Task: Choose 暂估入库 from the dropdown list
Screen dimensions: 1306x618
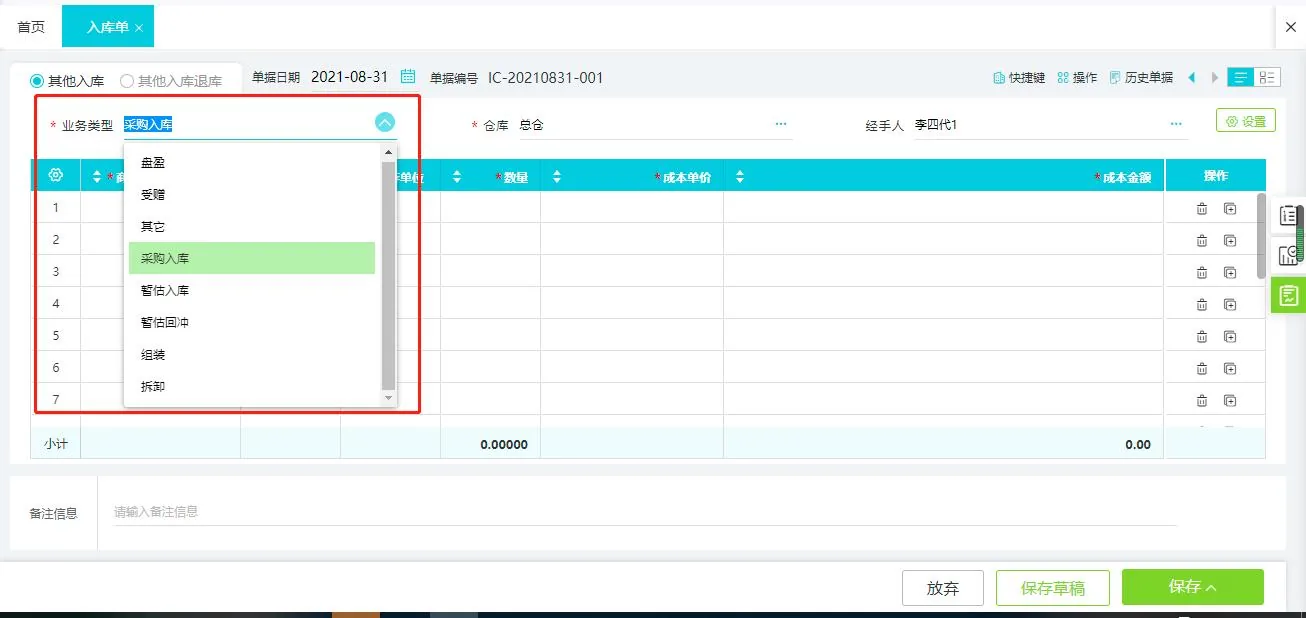Action: [x=252, y=290]
